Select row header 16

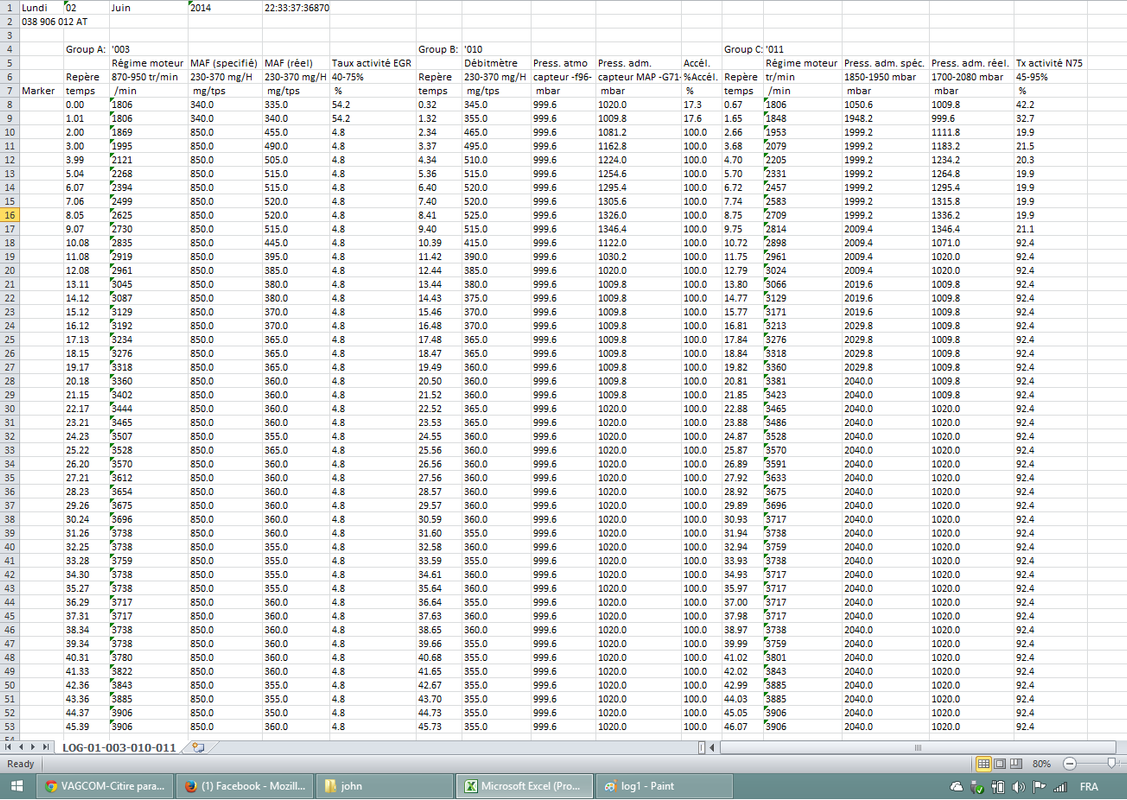tap(10, 215)
